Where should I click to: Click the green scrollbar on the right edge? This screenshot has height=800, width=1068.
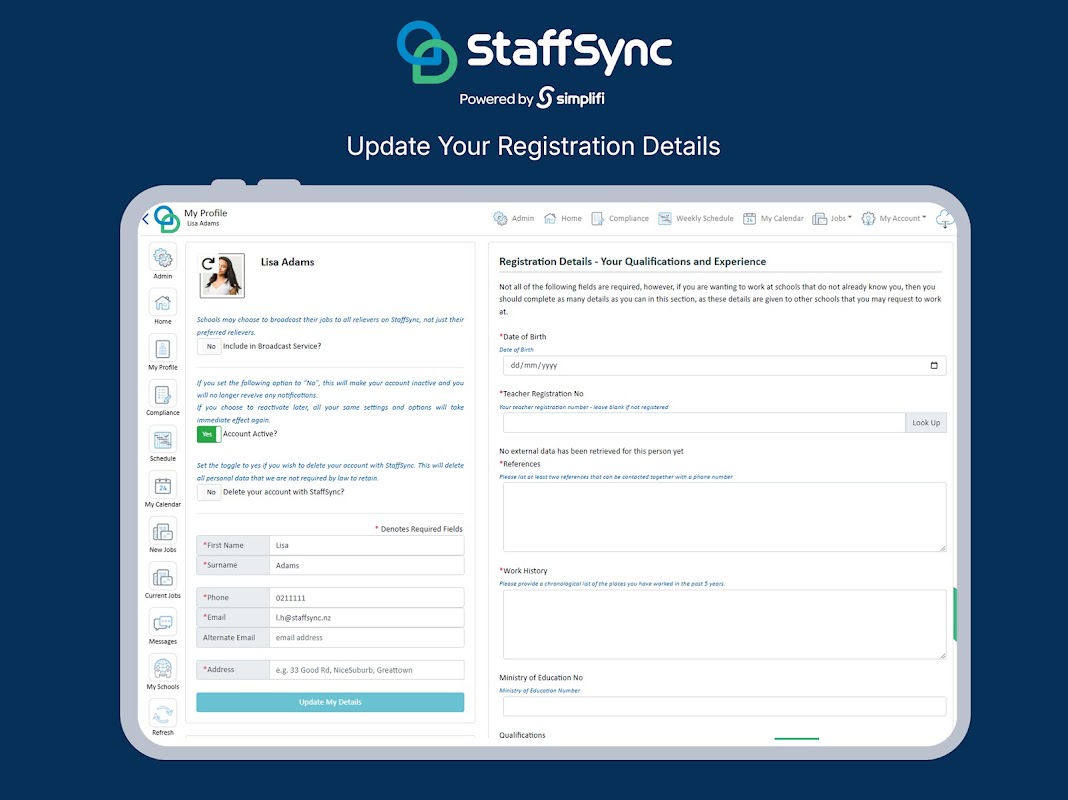[x=955, y=614]
